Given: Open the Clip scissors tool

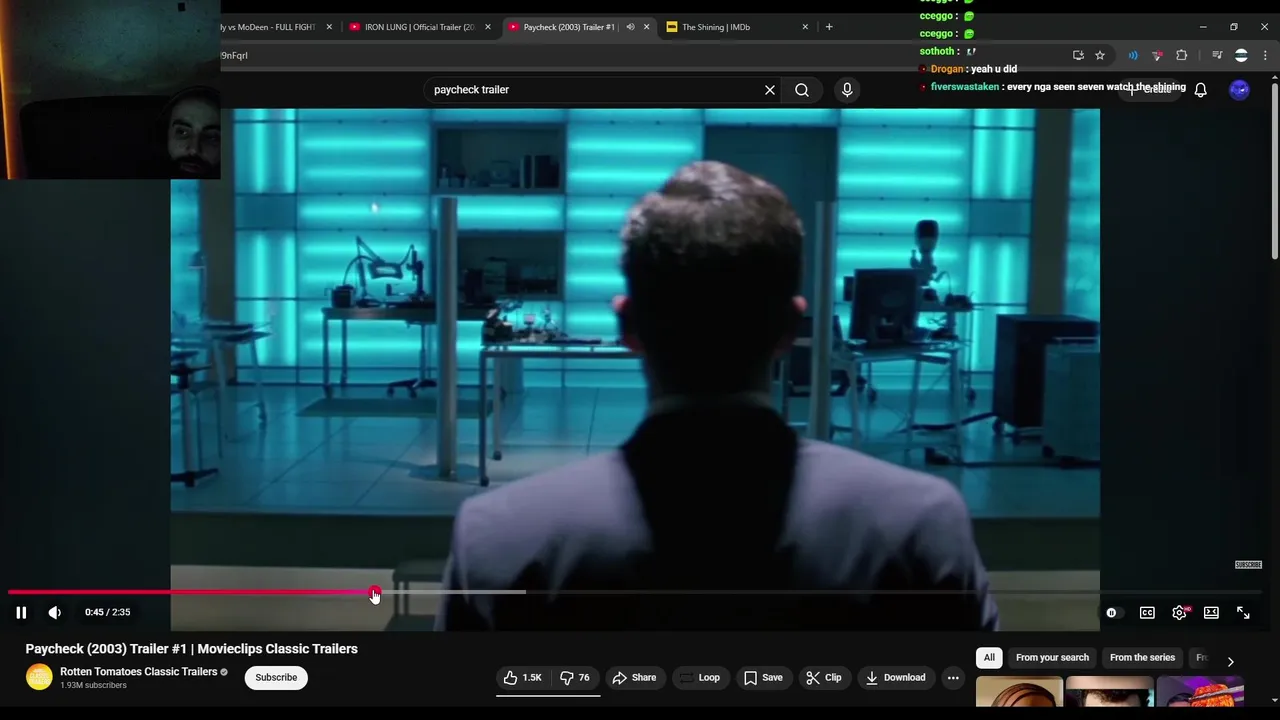Looking at the screenshot, I should pos(823,678).
